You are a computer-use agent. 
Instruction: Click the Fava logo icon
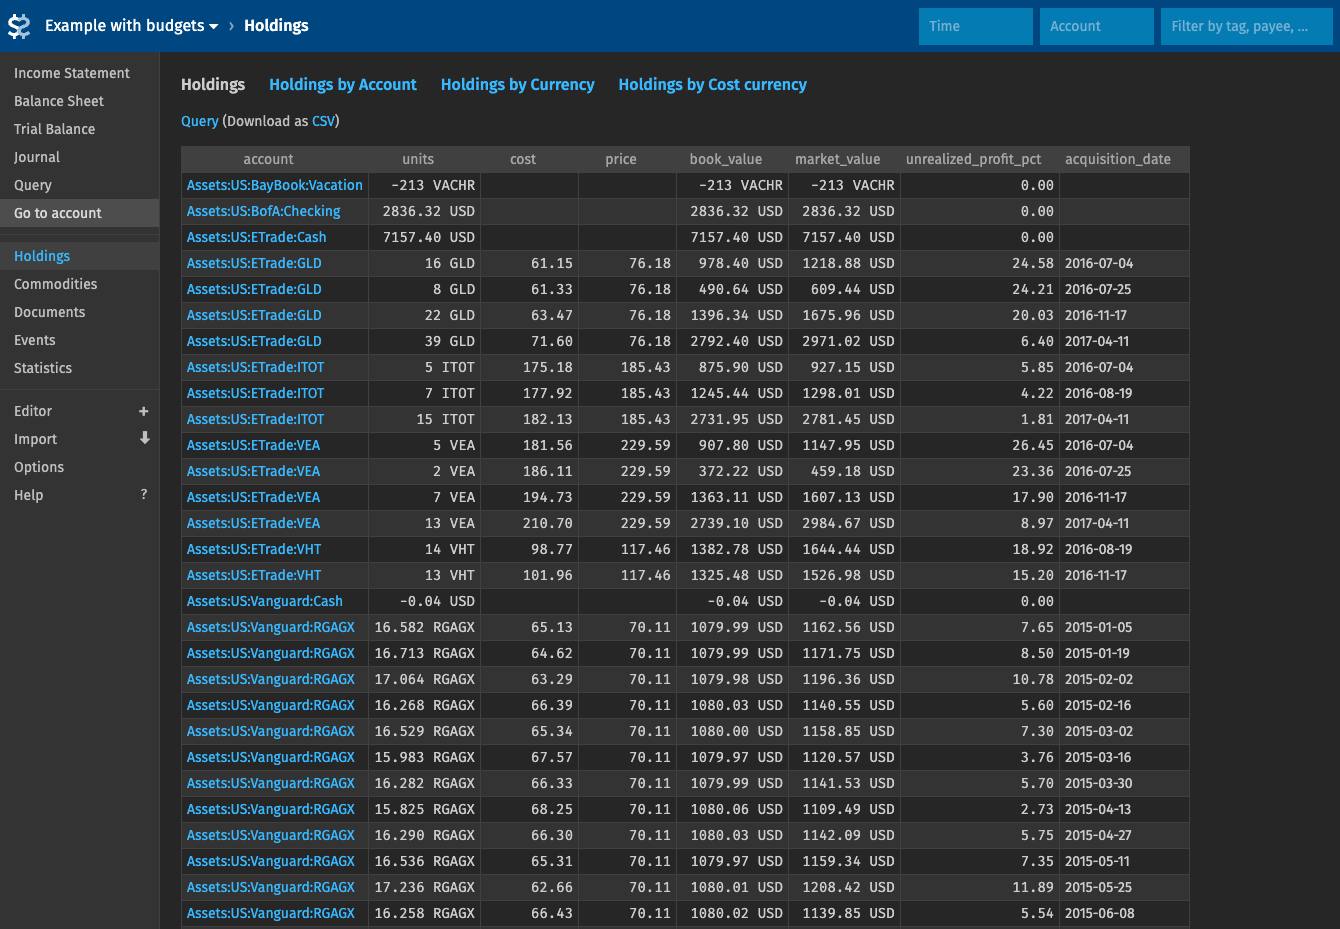(x=19, y=26)
